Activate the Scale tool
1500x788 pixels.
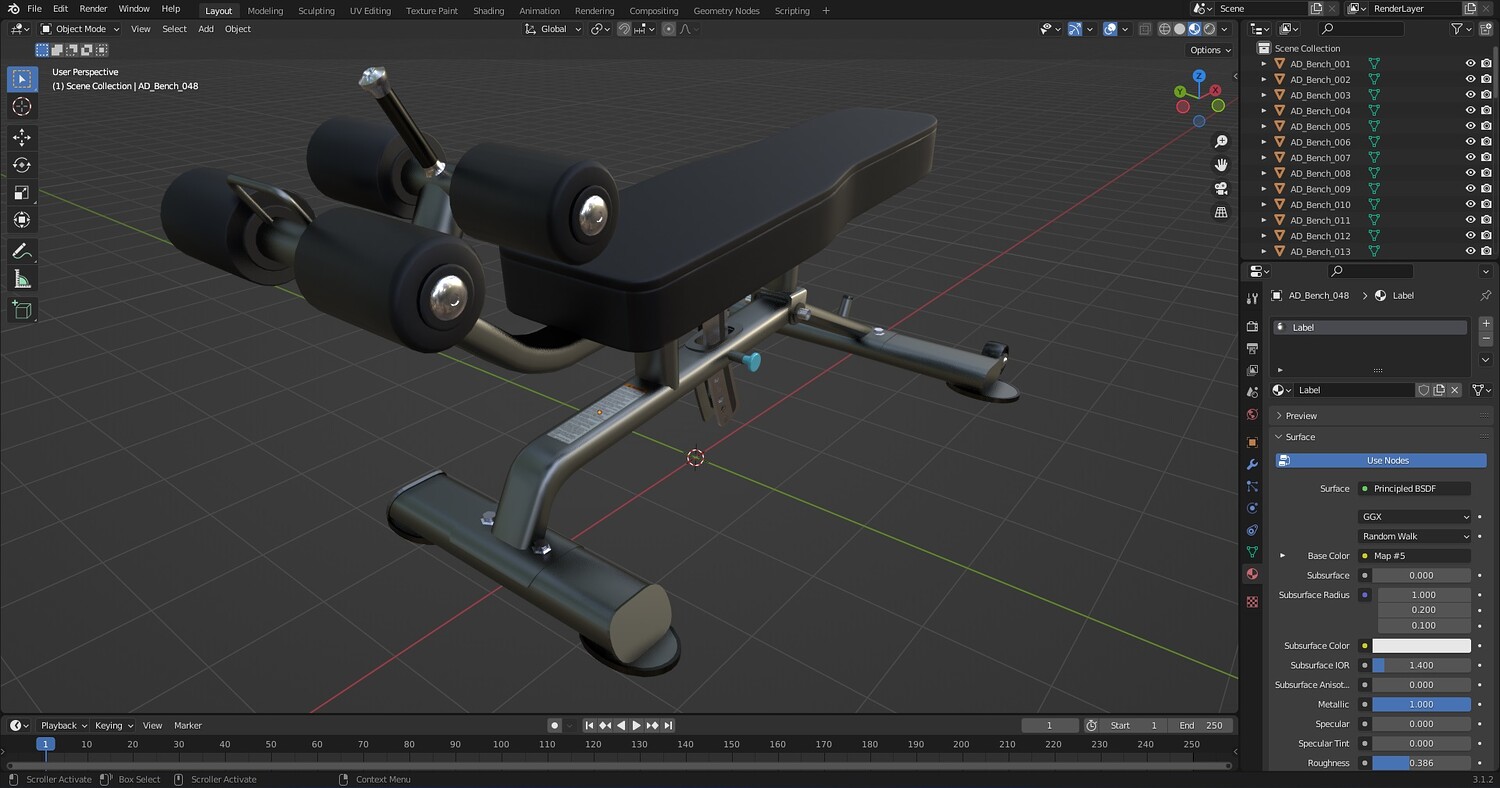coord(22,192)
